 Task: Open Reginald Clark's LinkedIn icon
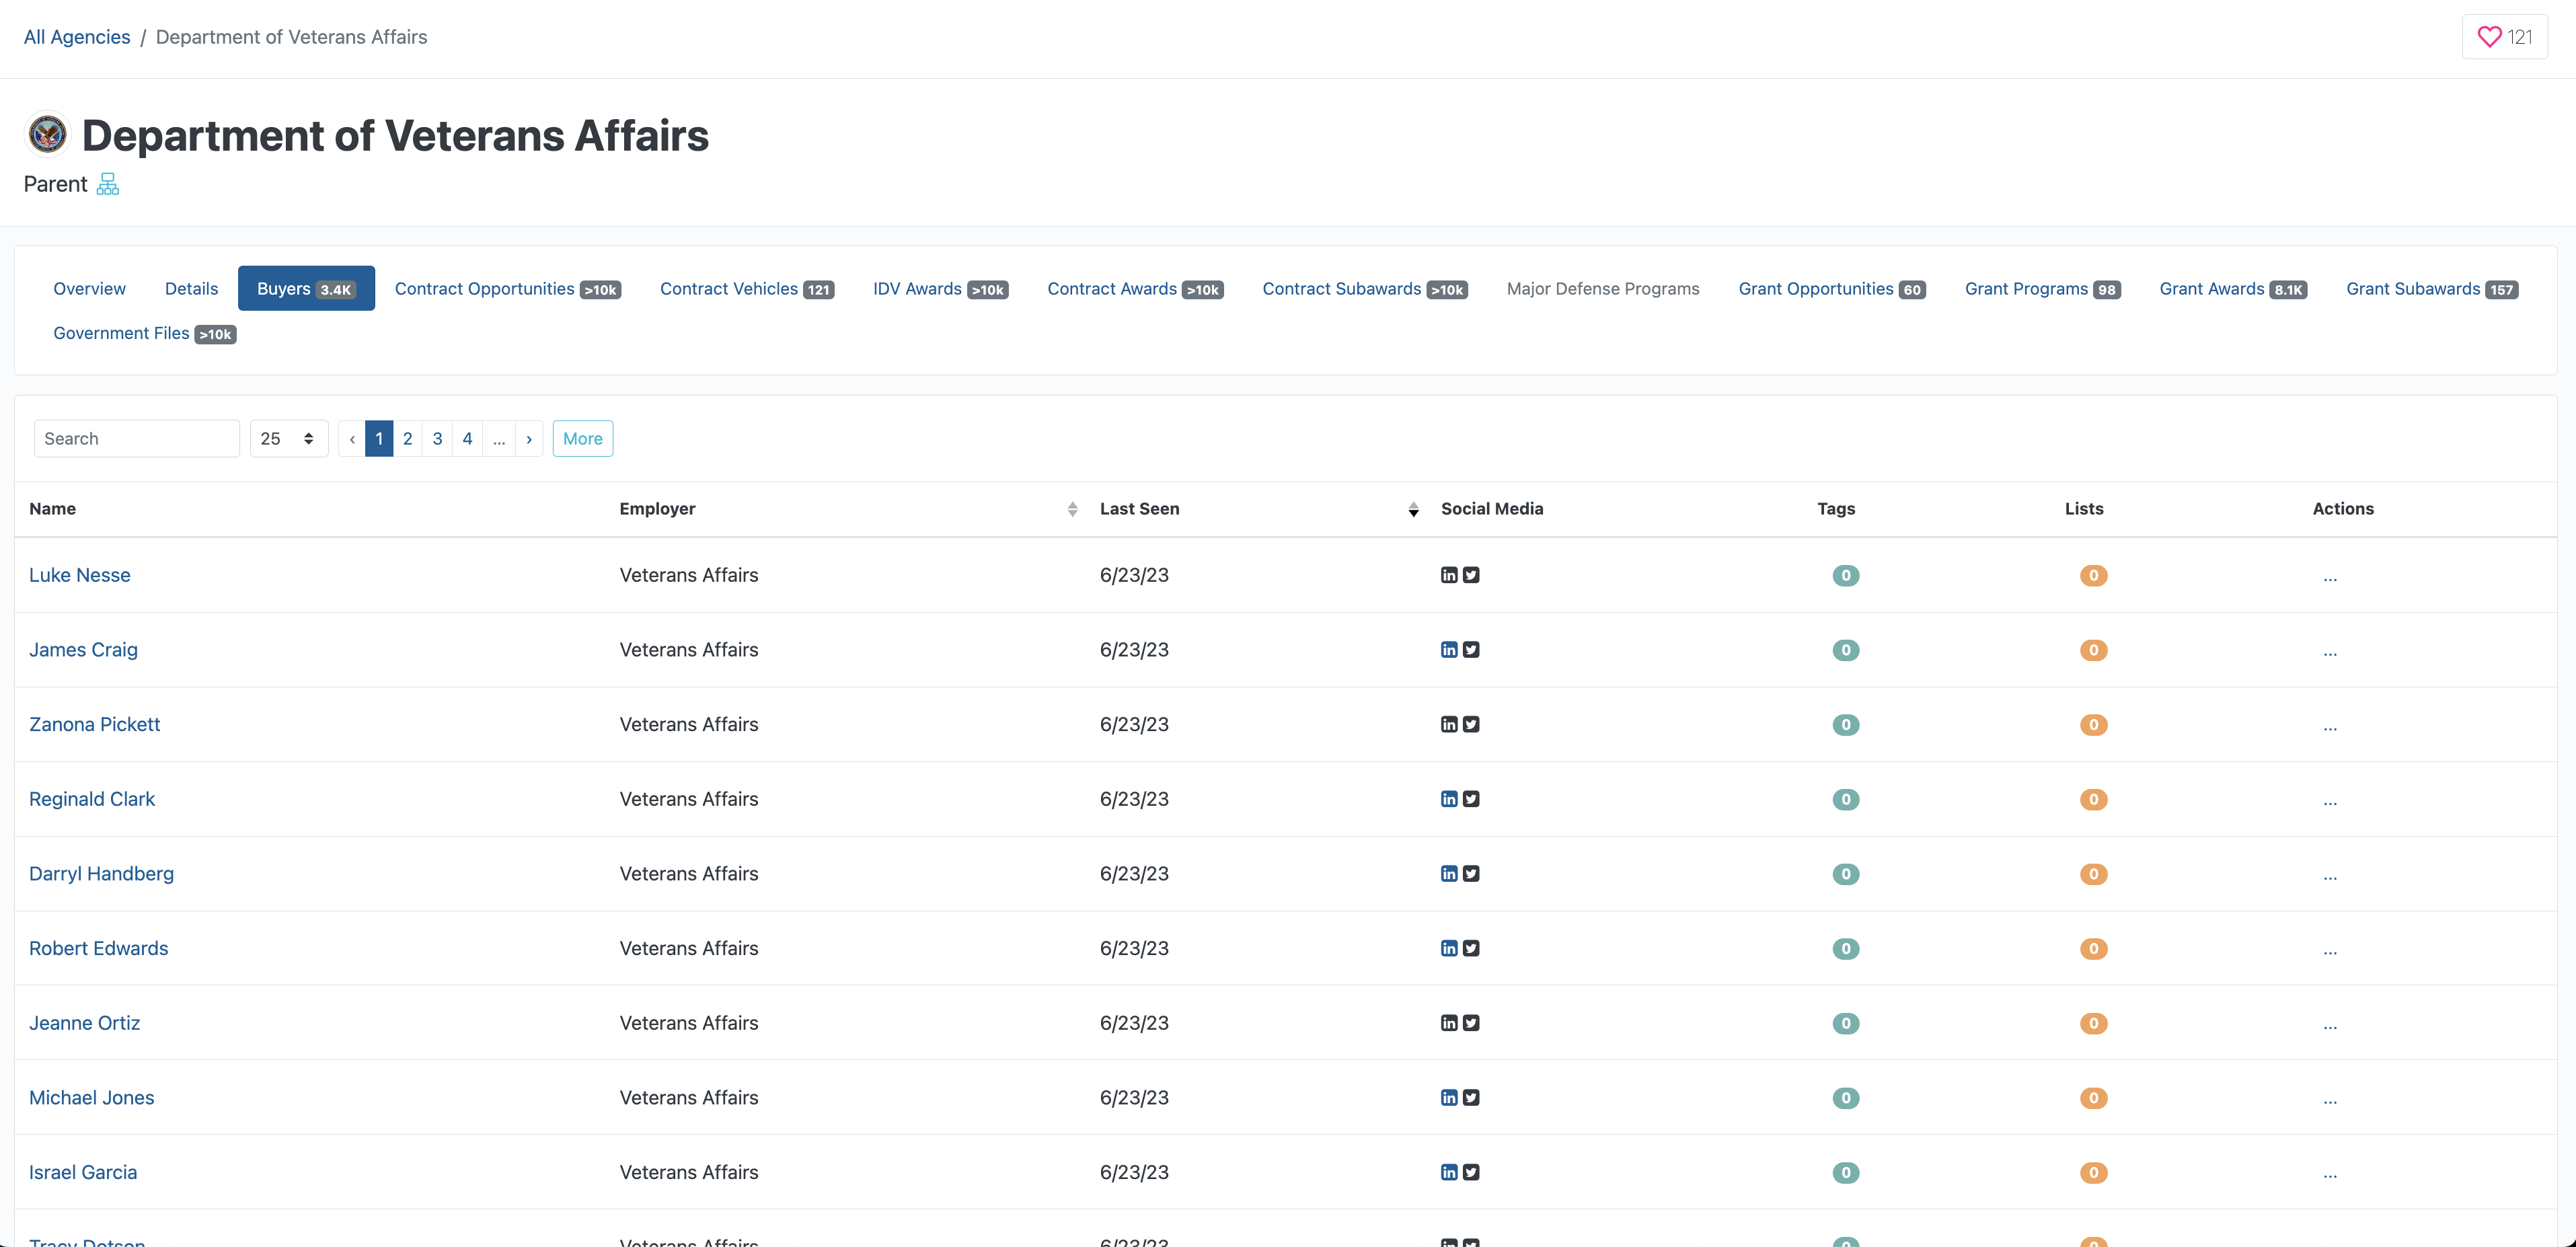point(1449,799)
